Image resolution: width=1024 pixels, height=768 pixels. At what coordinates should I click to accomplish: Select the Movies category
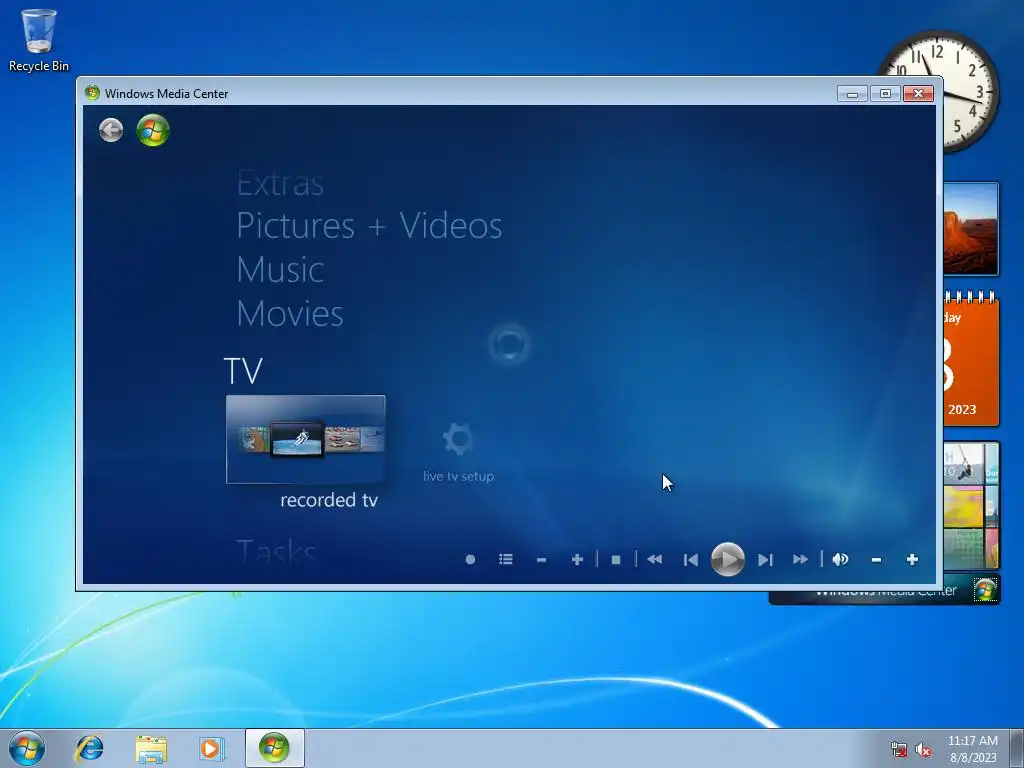[x=290, y=313]
